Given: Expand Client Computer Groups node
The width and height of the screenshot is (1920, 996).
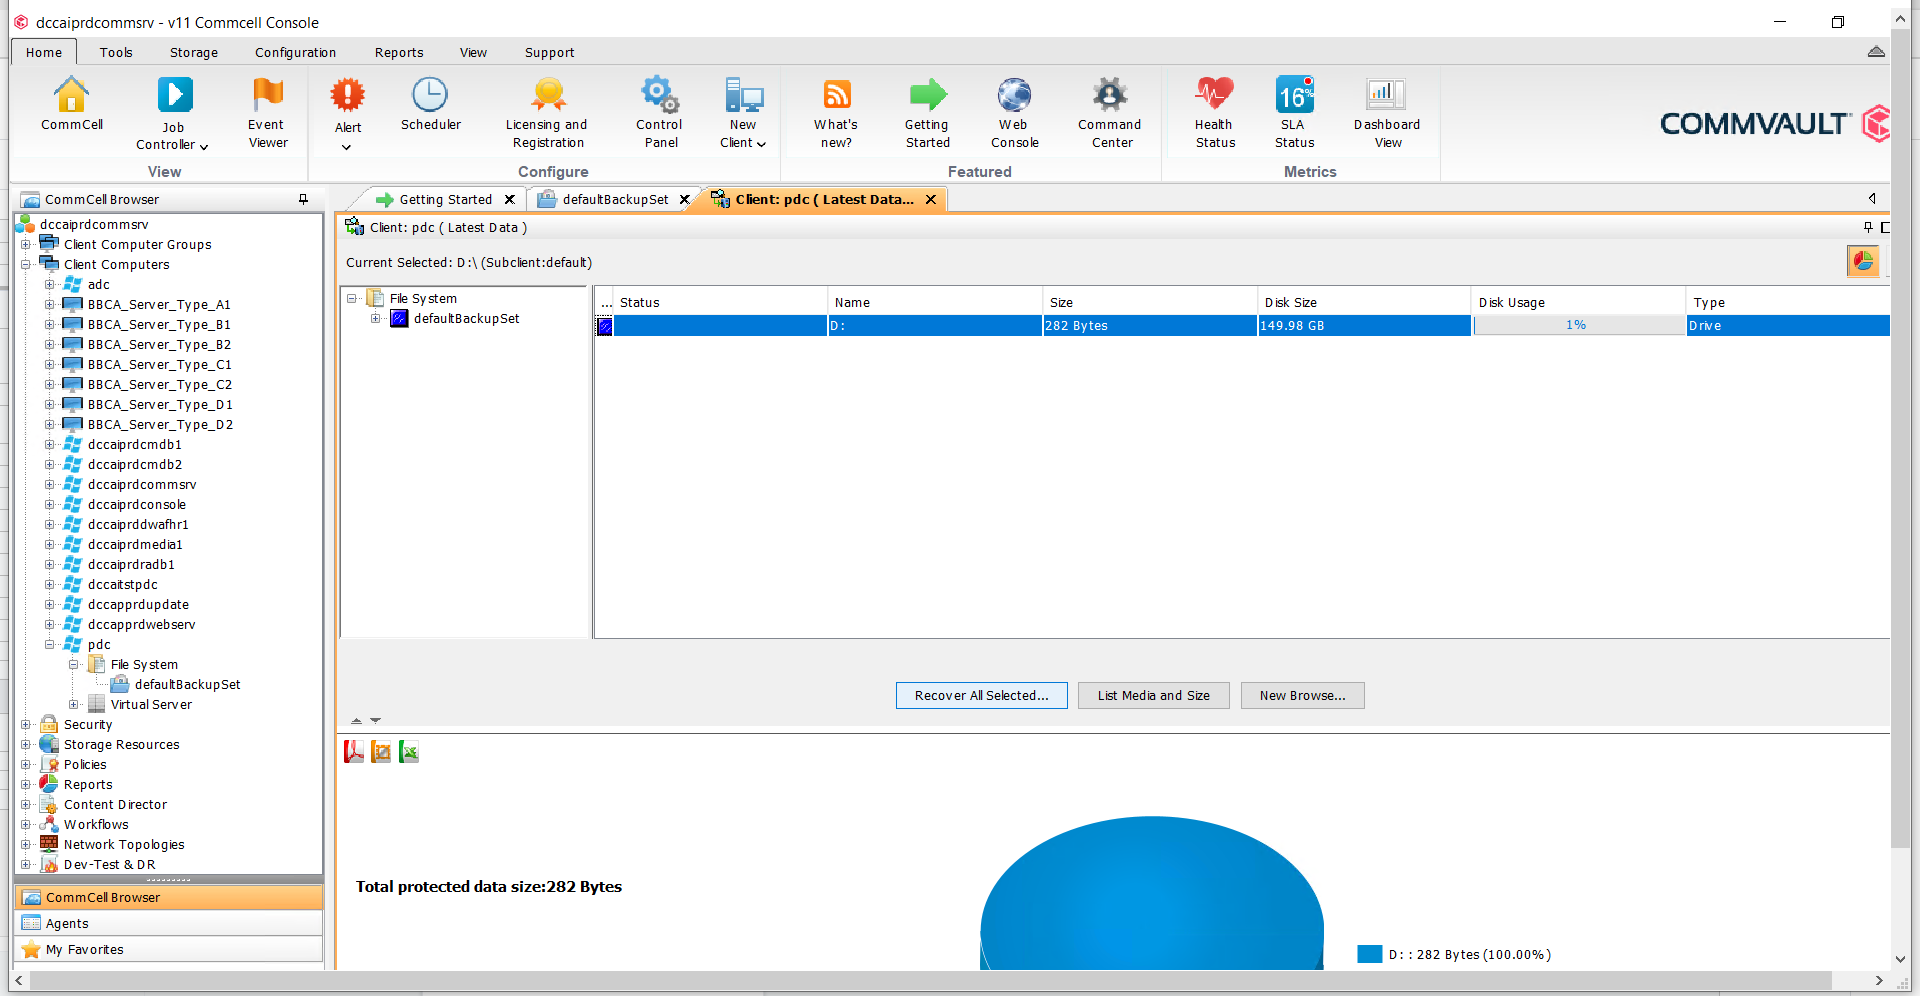Looking at the screenshot, I should tap(26, 245).
